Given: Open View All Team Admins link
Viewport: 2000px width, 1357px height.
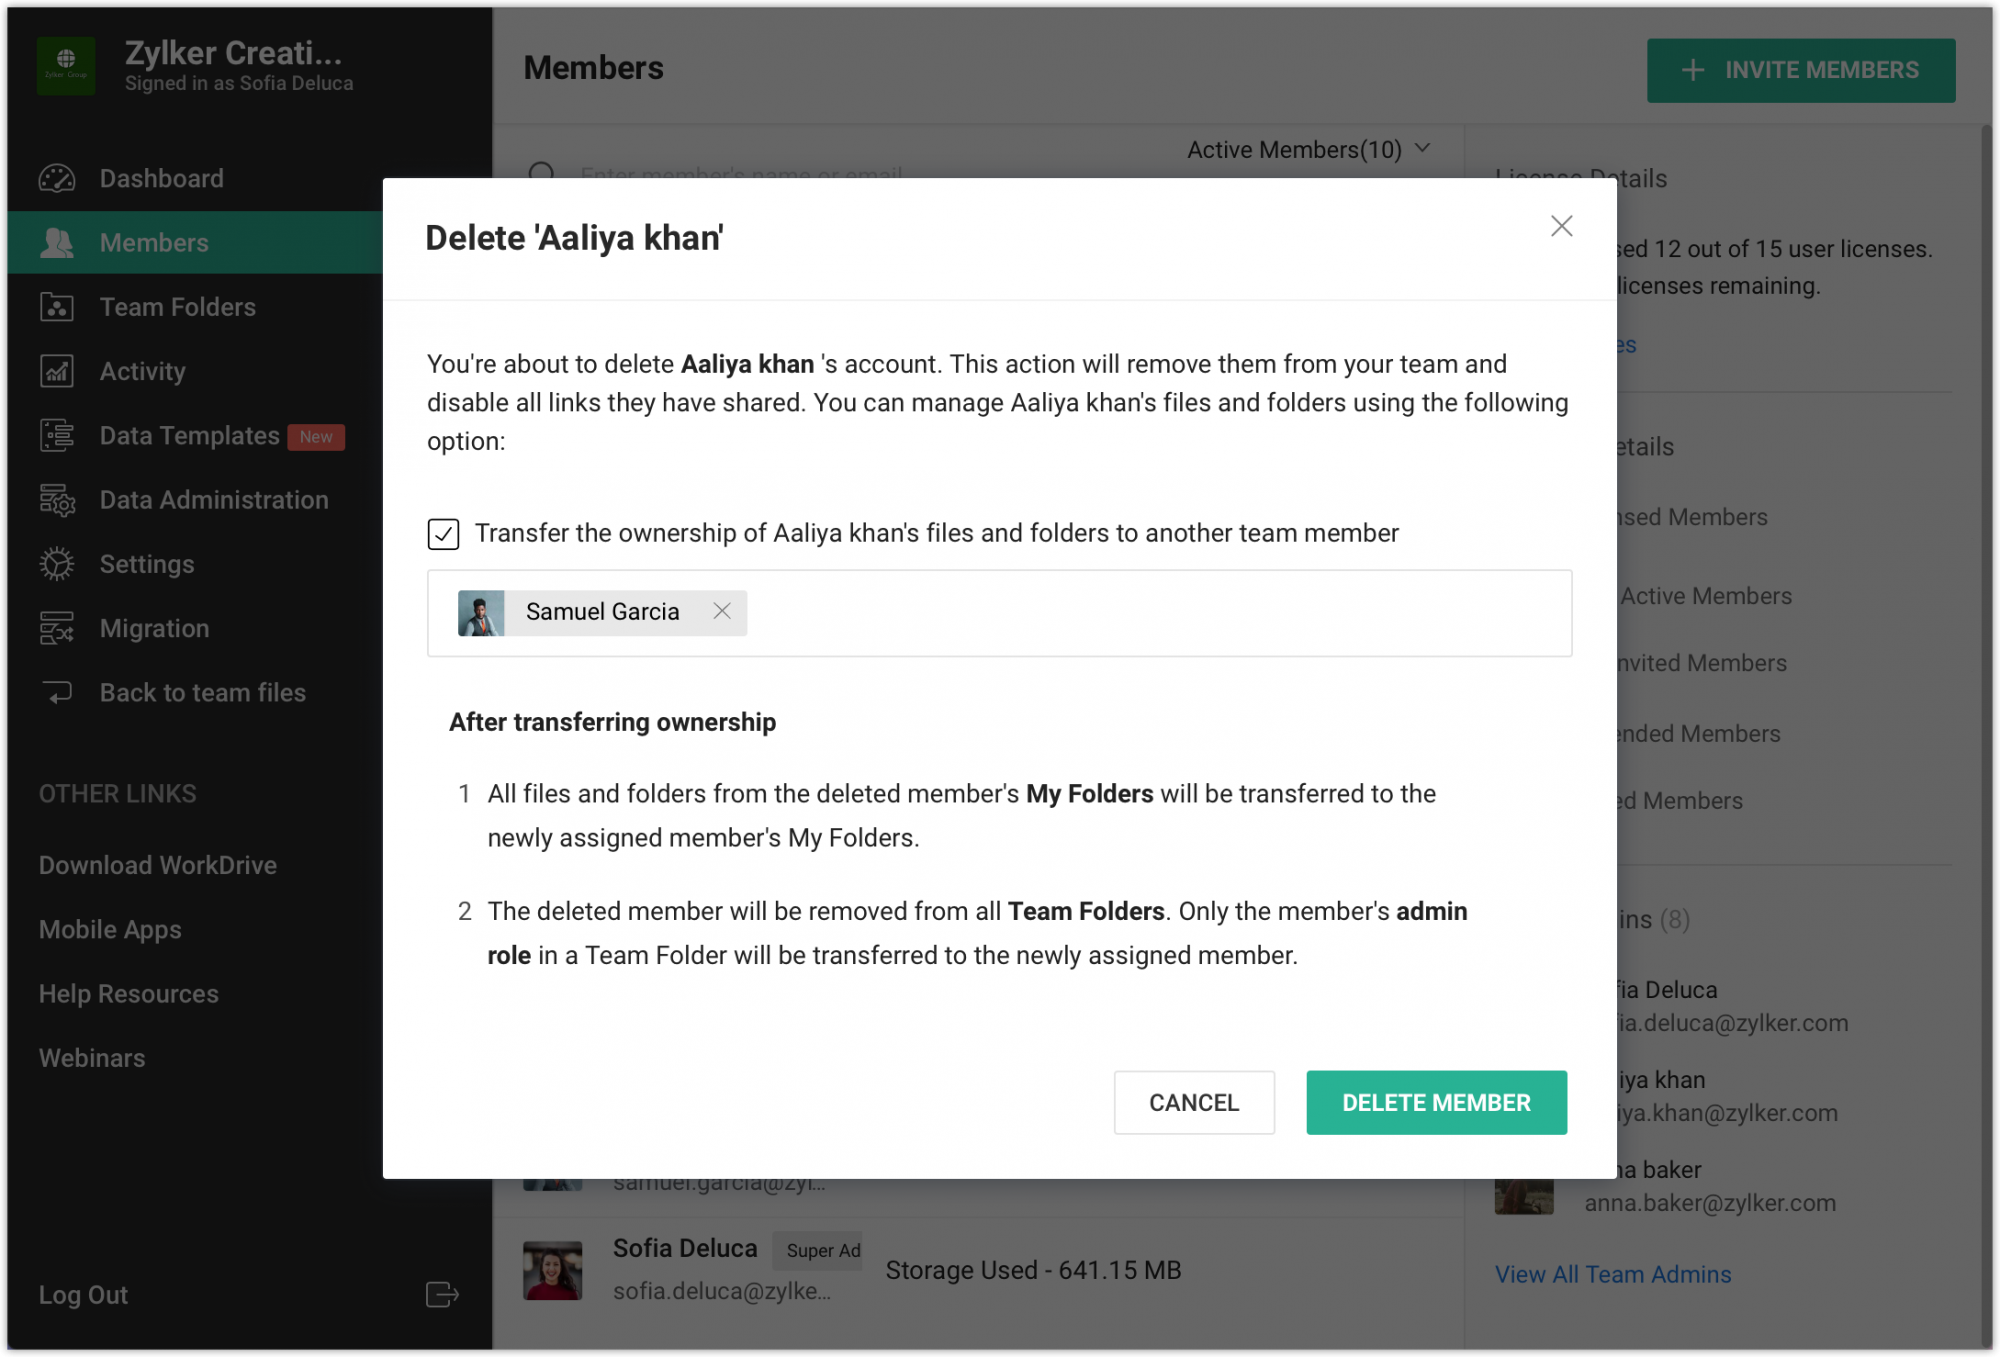Looking at the screenshot, I should click(1613, 1274).
